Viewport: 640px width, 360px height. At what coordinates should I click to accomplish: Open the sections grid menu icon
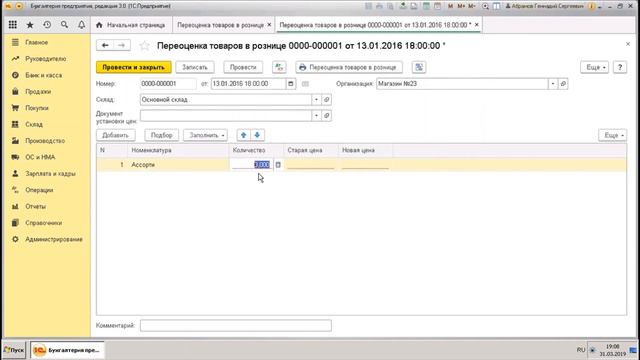(13, 25)
